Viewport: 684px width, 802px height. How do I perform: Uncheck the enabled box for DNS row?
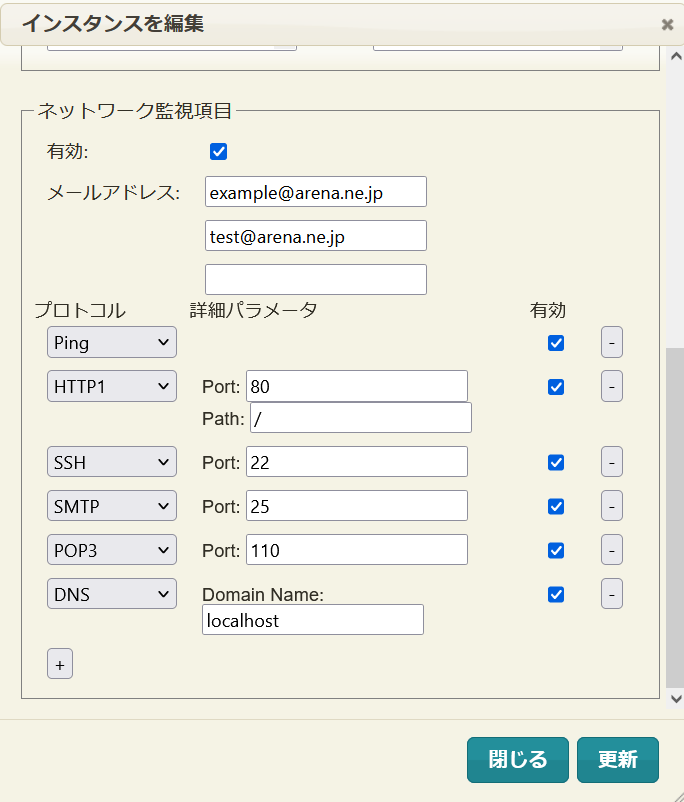point(556,594)
